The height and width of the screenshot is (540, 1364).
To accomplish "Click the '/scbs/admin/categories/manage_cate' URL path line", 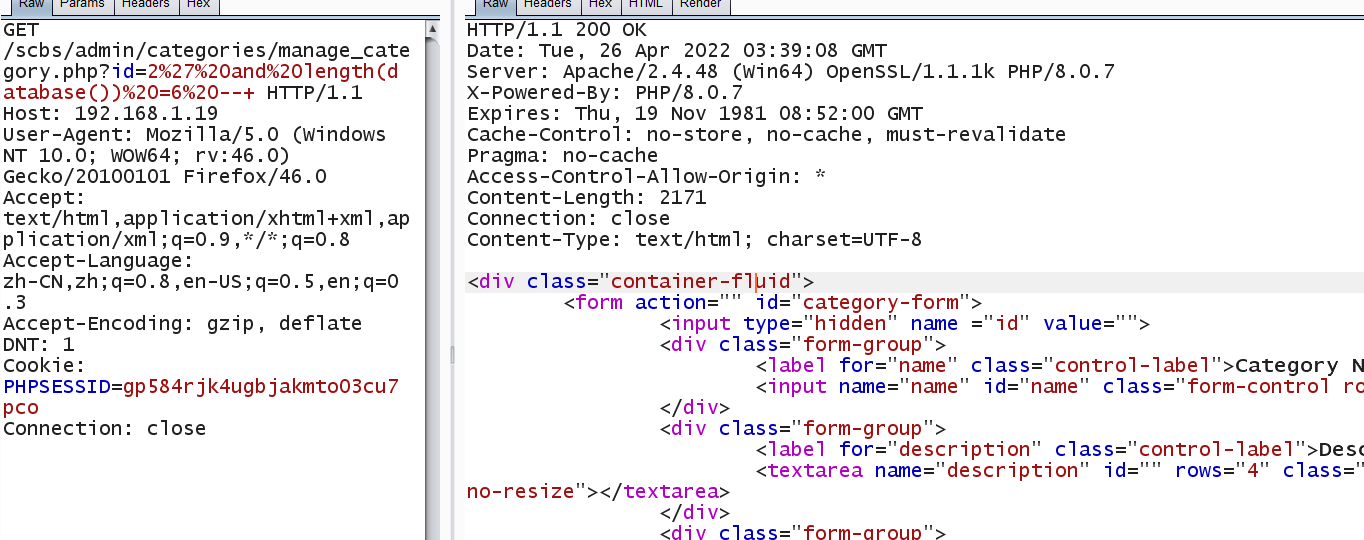I will coord(206,50).
